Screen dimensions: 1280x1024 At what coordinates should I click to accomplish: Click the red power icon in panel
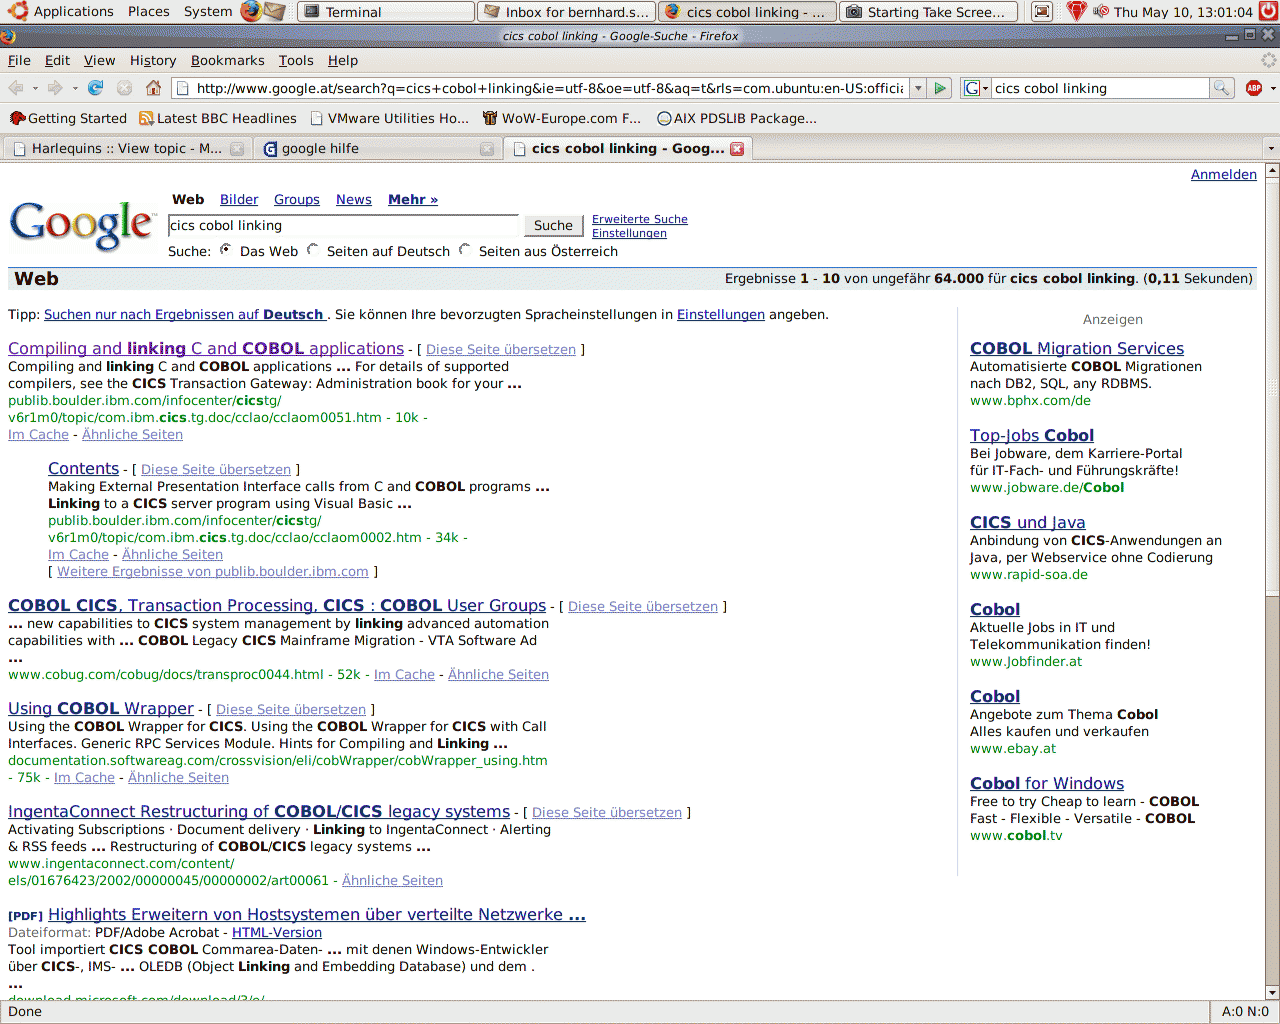1269,11
